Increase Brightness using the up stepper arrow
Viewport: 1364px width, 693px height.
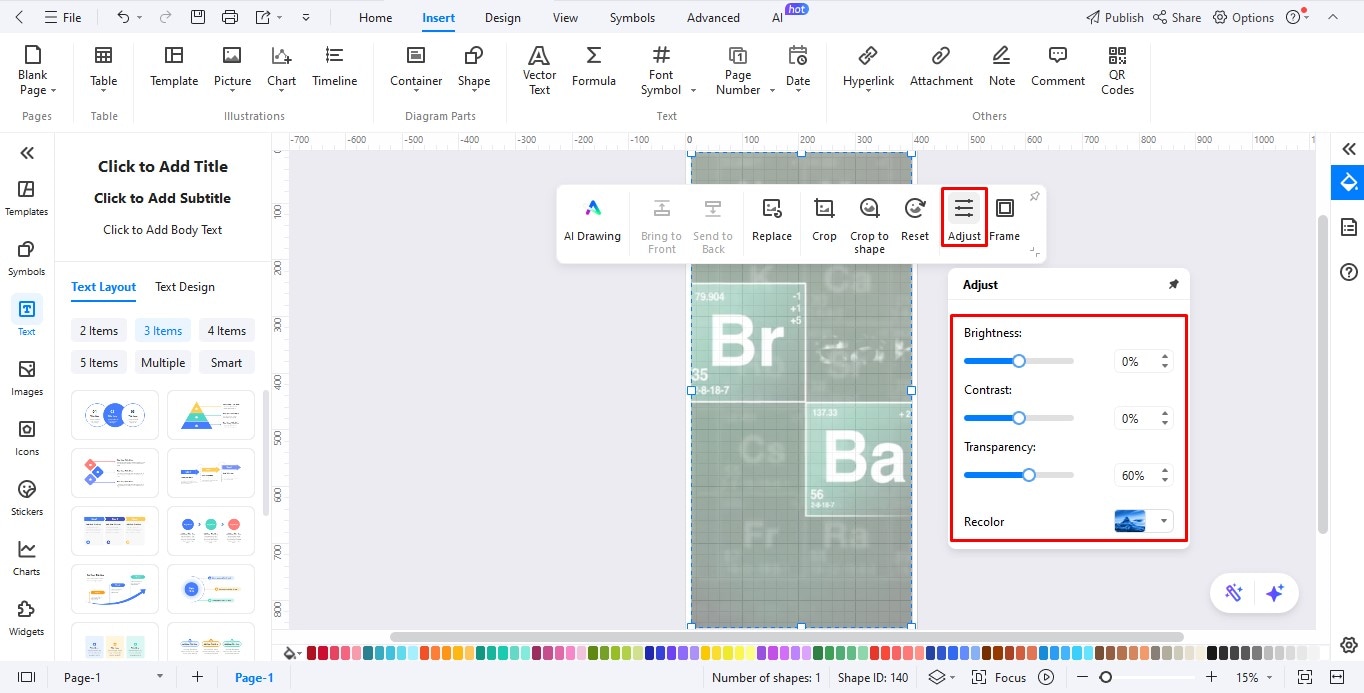tap(1165, 356)
